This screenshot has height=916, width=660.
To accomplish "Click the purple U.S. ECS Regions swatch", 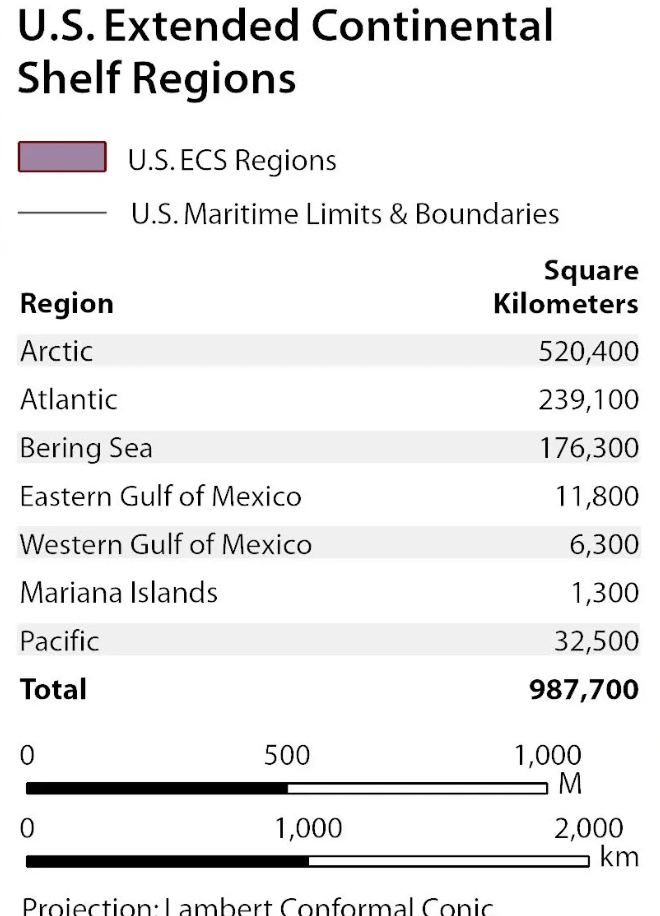I will [62, 158].
